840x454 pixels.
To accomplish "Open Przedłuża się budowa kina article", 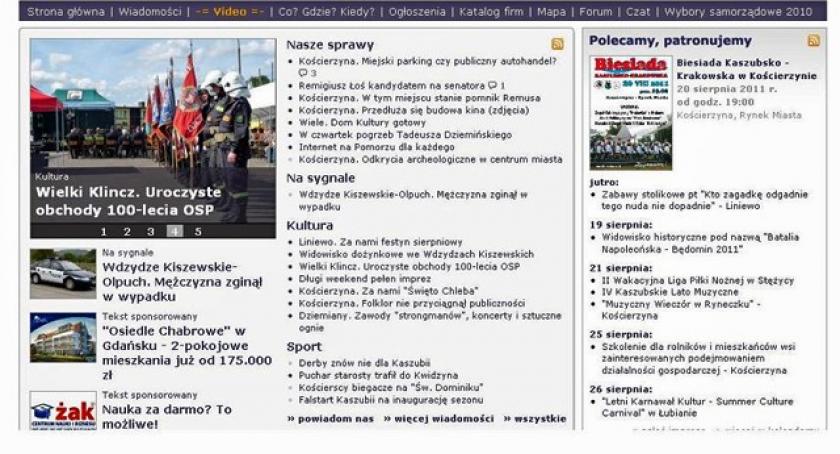I will click(x=414, y=110).
